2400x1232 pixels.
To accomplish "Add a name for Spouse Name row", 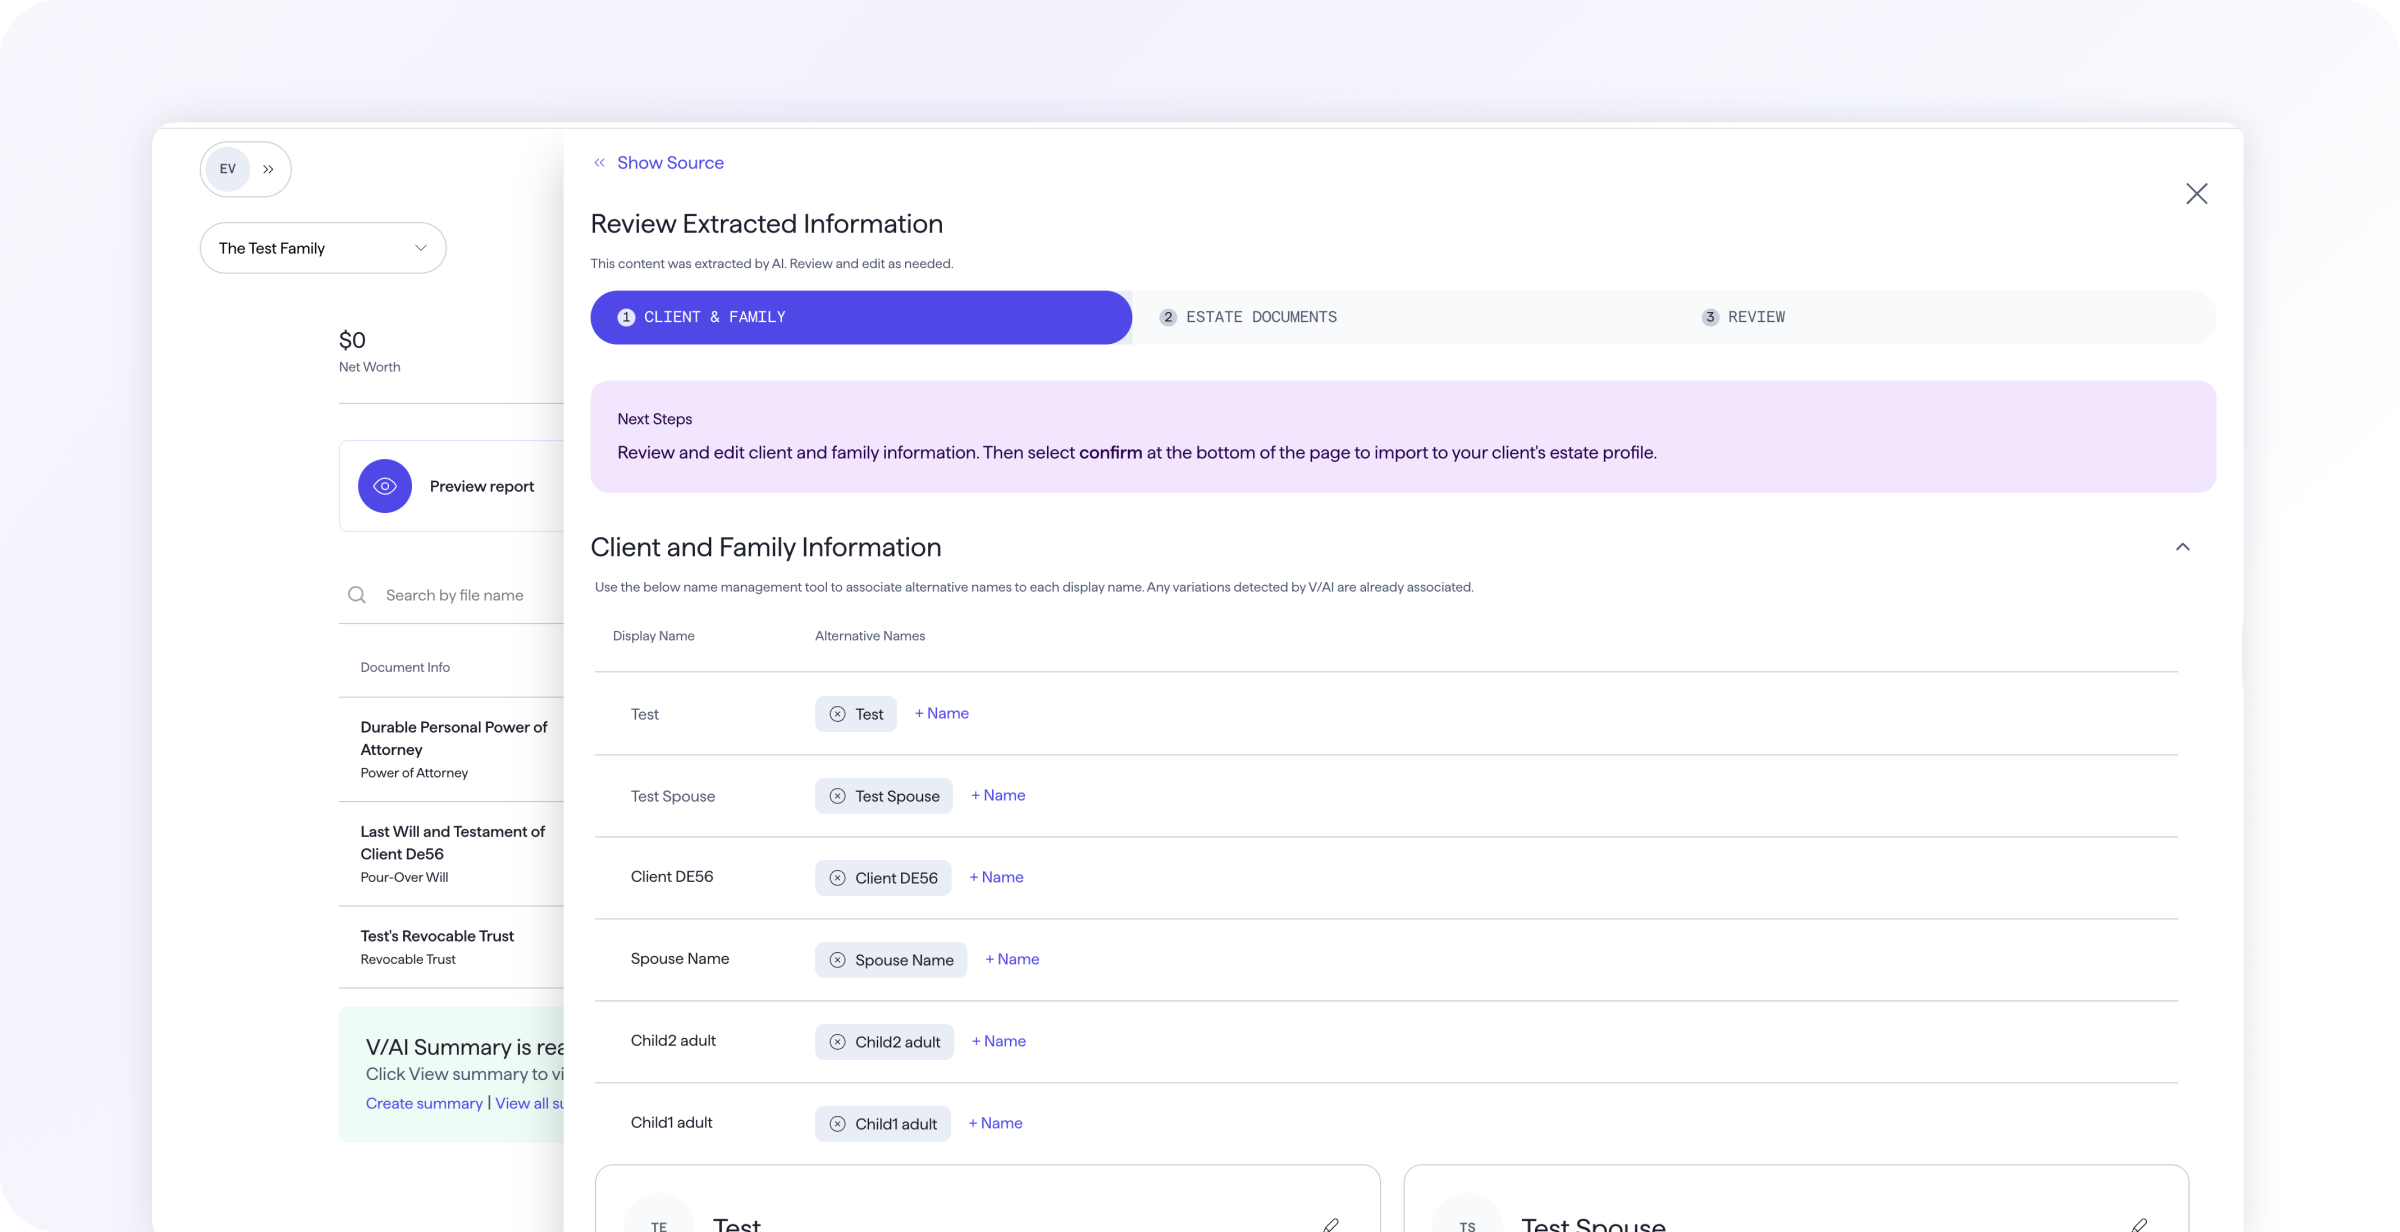I will pos(1012,959).
